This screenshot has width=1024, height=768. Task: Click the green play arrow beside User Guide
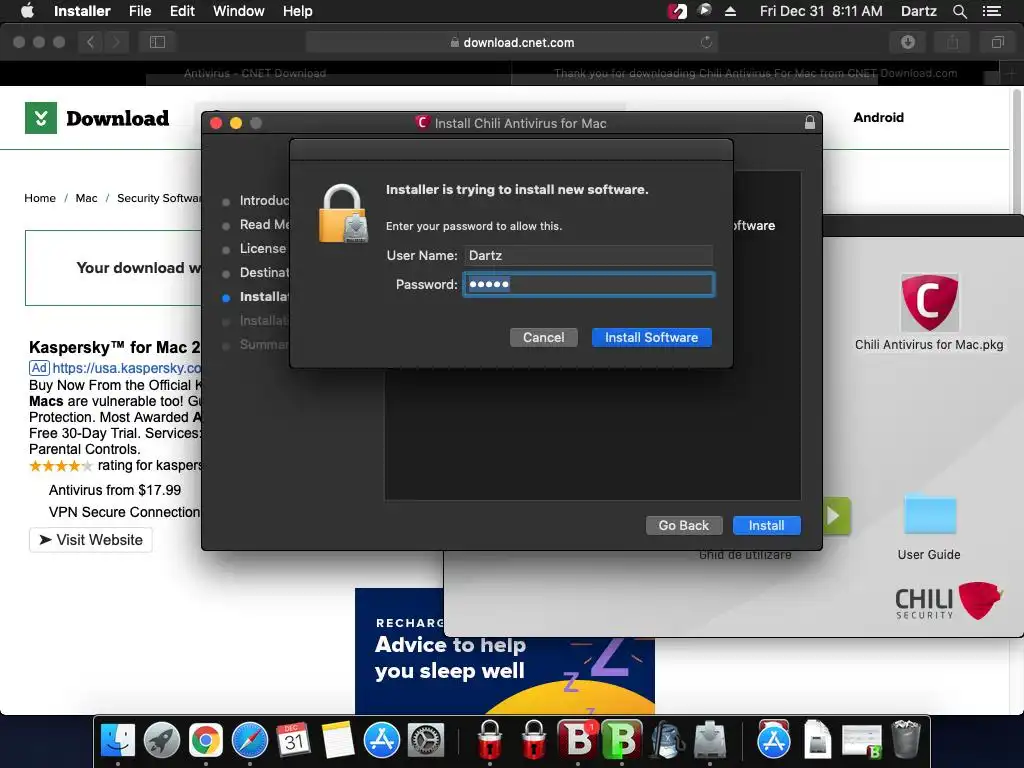tap(835, 516)
